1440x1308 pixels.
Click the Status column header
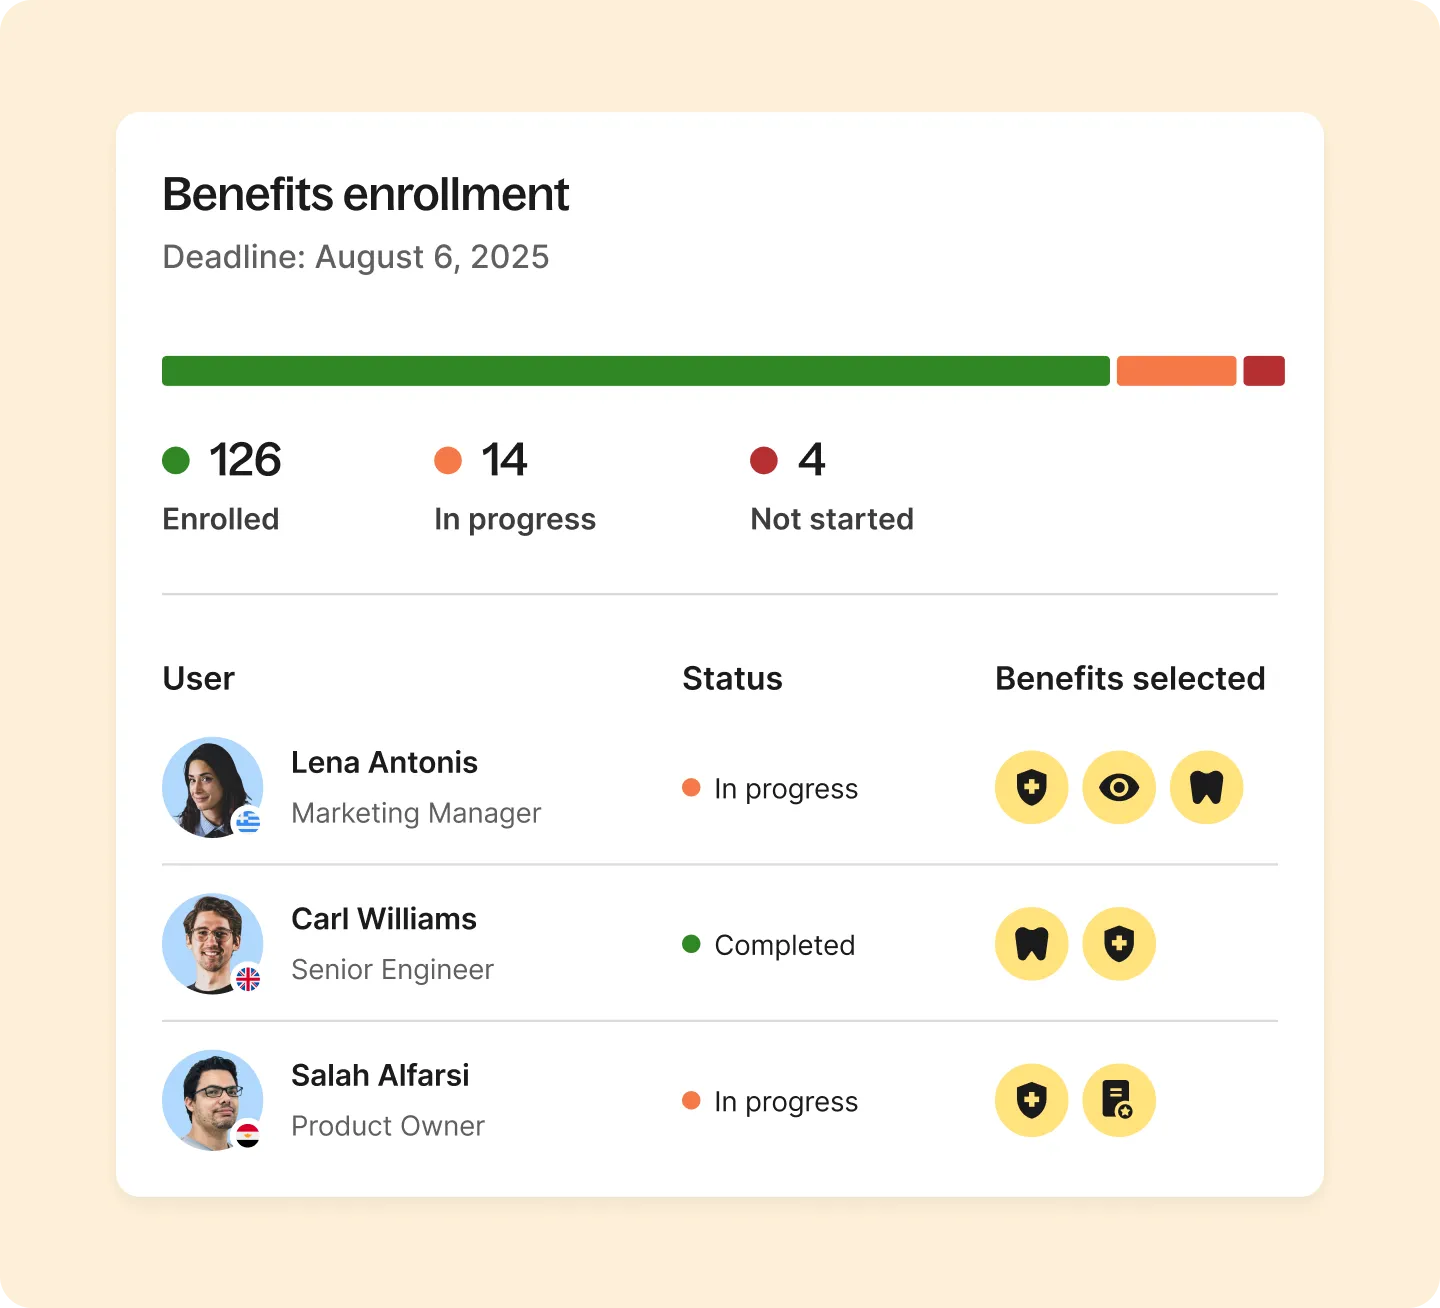pos(732,679)
